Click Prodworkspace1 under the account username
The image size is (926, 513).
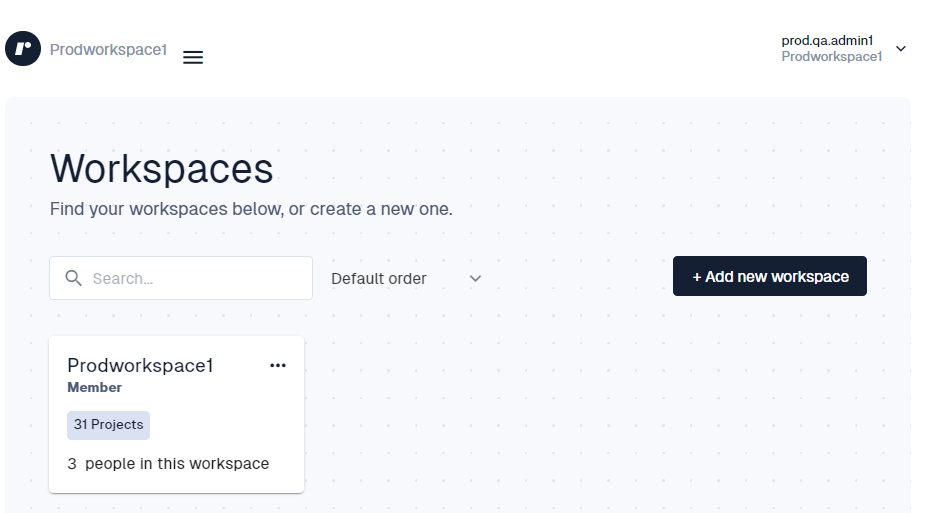[x=832, y=57]
